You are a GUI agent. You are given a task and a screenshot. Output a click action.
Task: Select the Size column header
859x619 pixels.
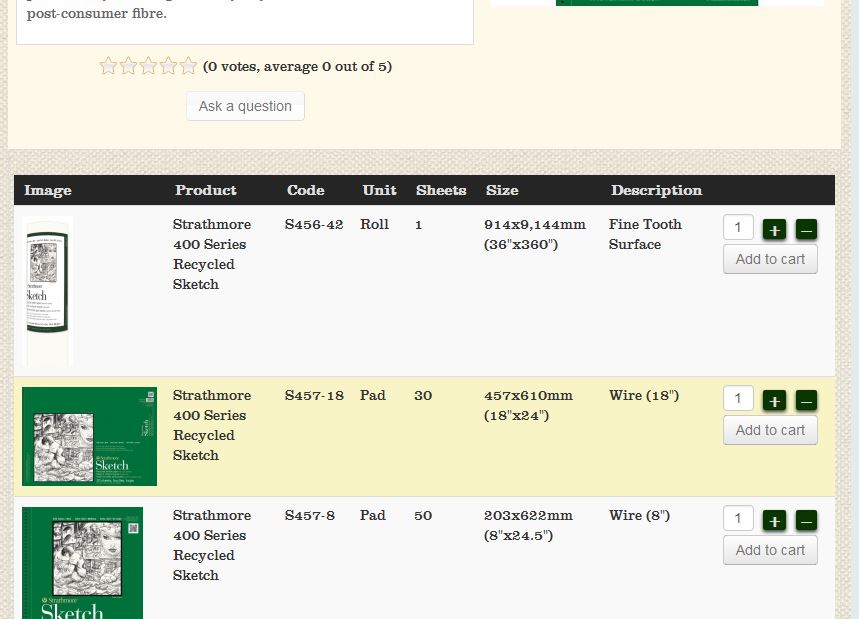coord(502,190)
